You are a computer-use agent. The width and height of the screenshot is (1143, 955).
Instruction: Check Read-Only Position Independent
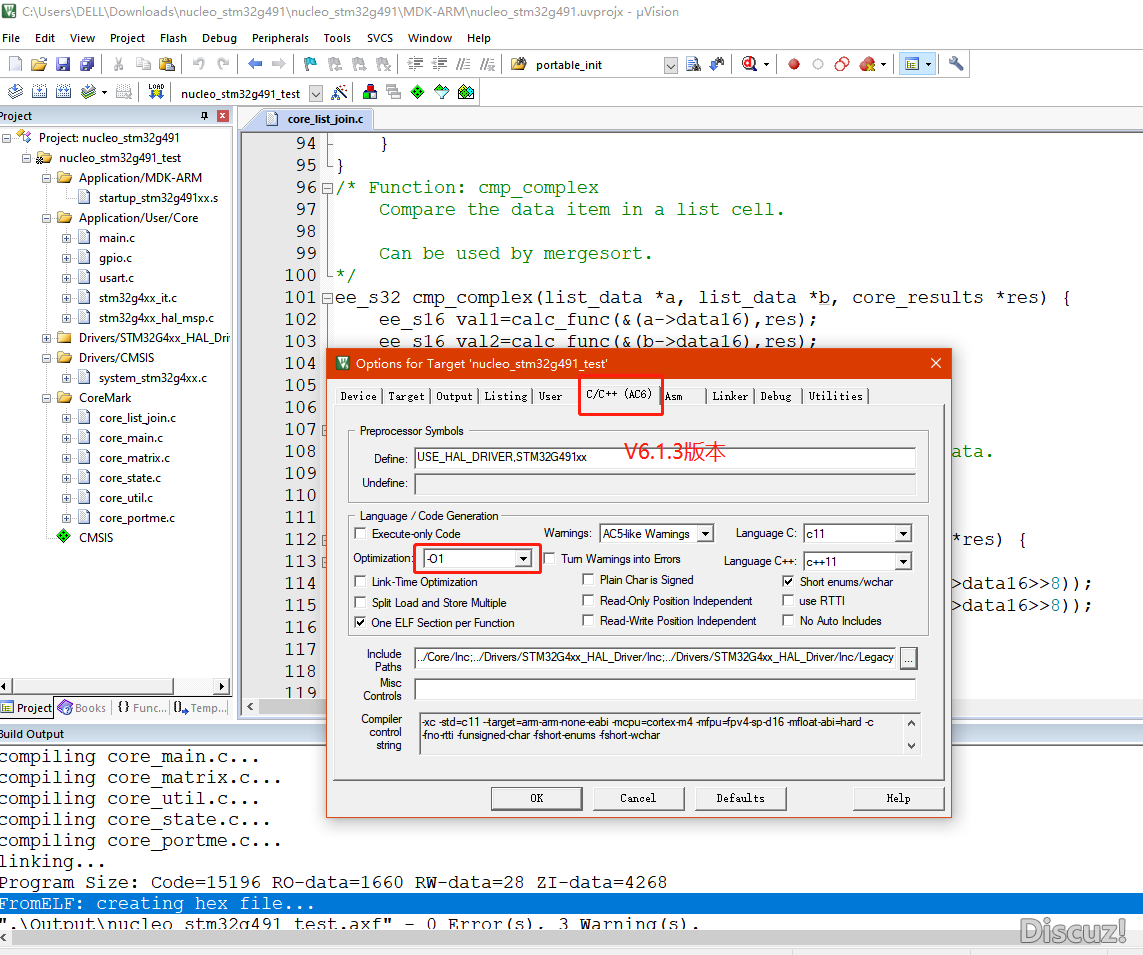pyautogui.click(x=588, y=600)
